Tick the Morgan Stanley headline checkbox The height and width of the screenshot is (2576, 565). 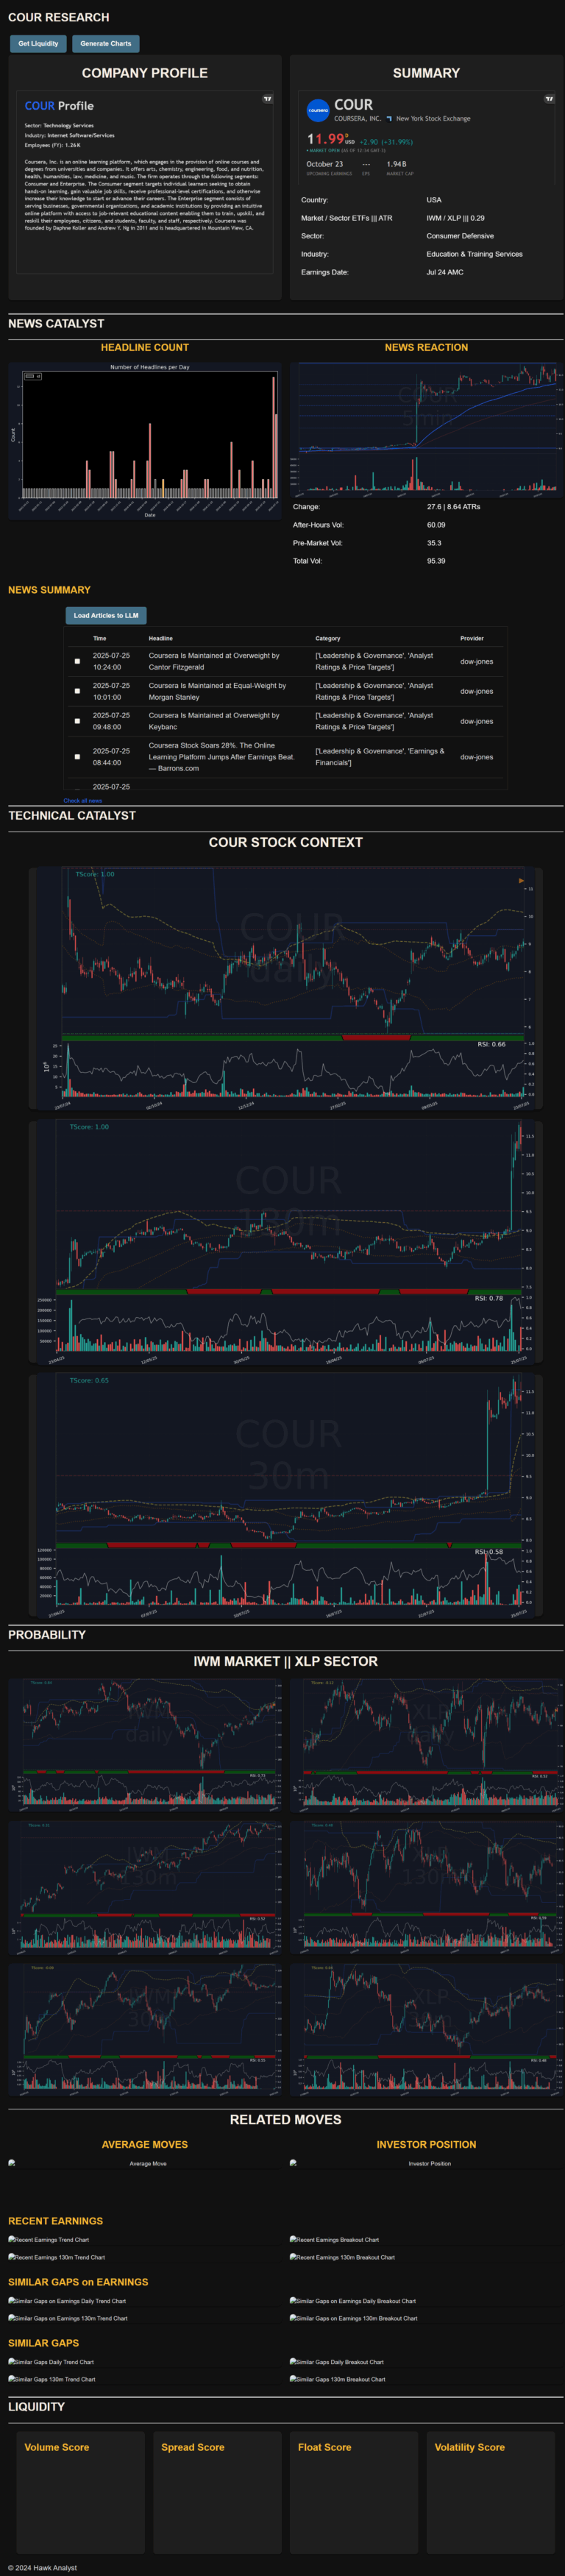[77, 692]
